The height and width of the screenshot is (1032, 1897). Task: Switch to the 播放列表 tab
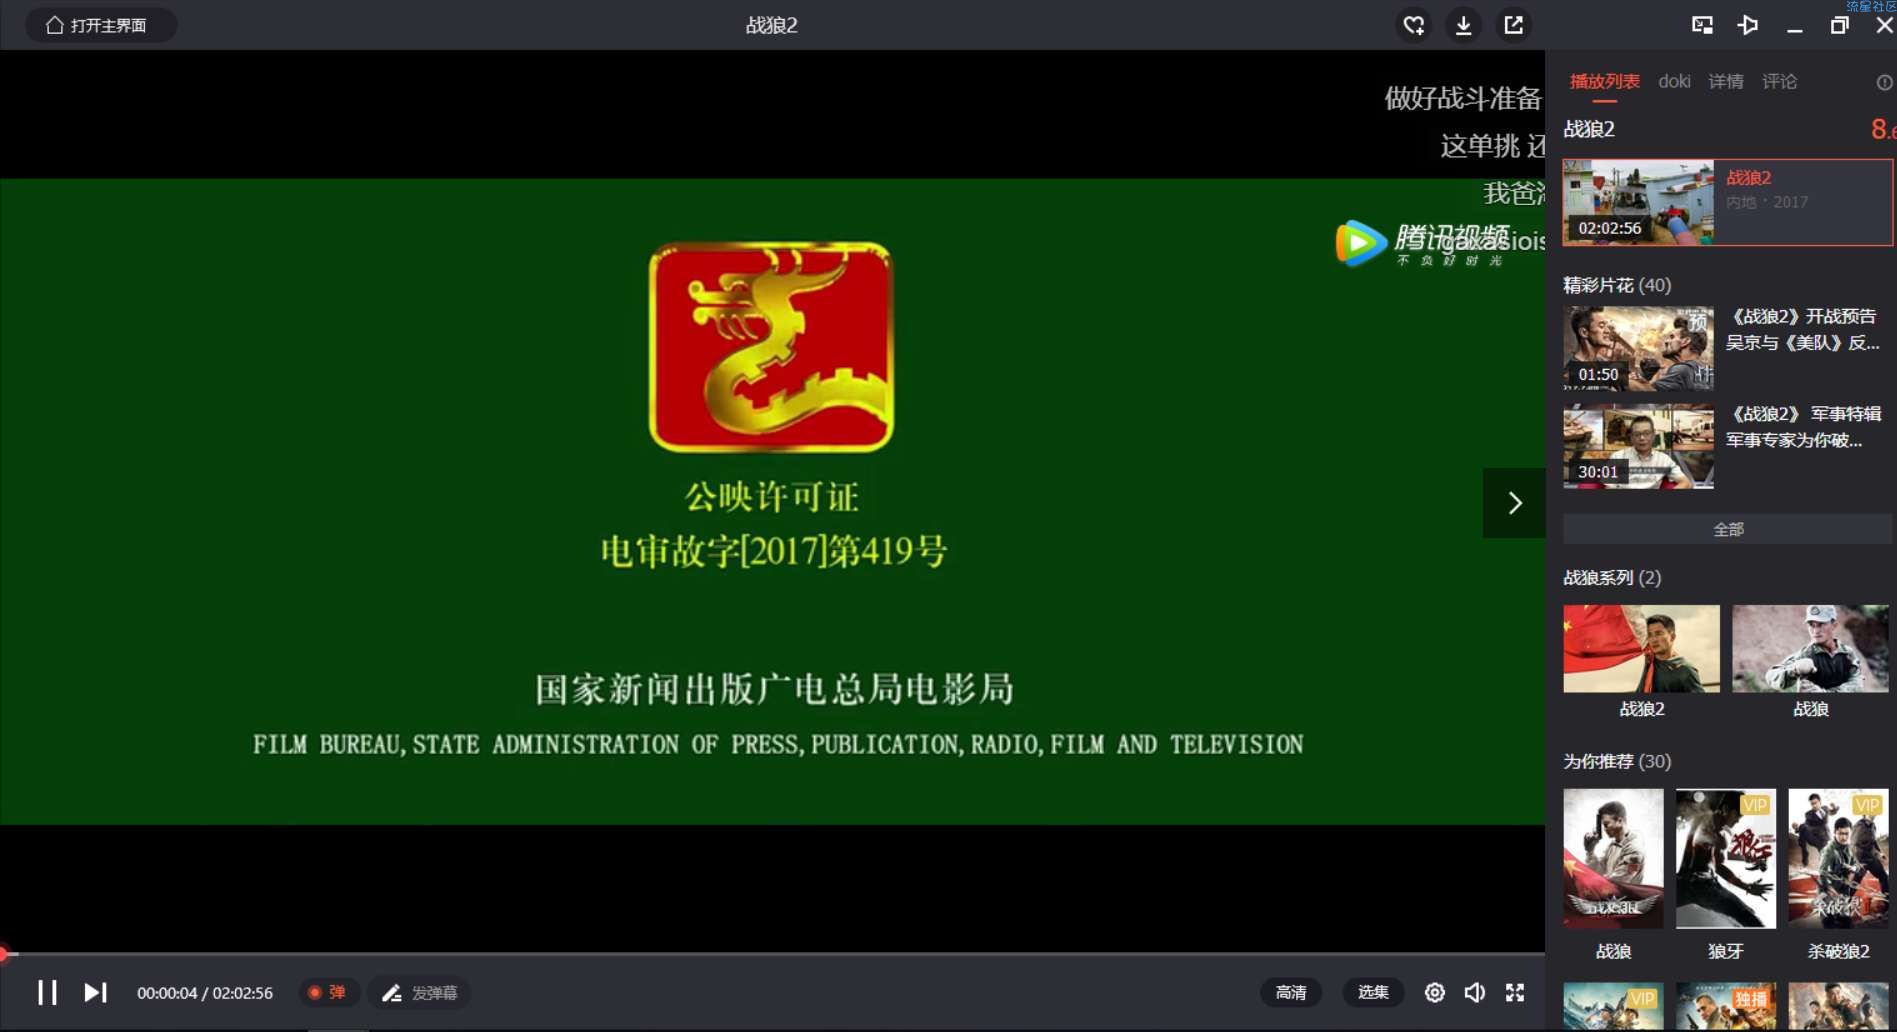click(1604, 82)
